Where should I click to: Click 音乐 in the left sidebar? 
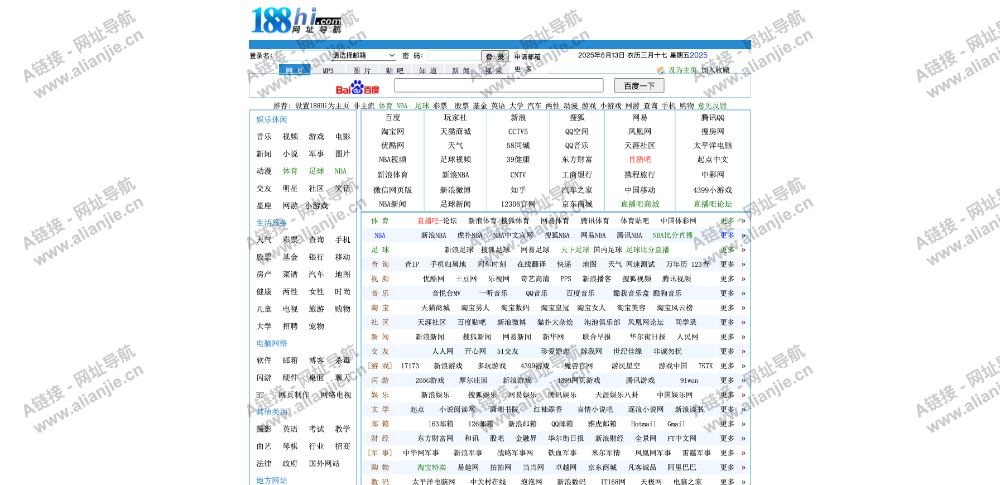[x=264, y=137]
